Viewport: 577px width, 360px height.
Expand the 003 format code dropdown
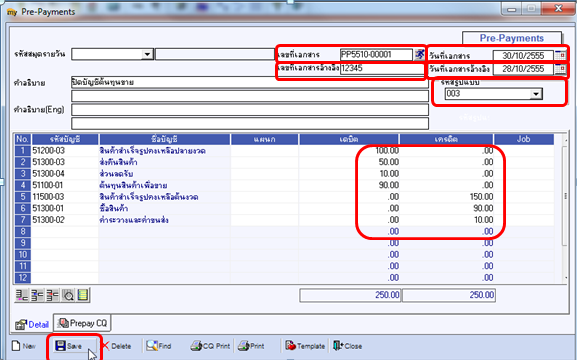coord(536,94)
